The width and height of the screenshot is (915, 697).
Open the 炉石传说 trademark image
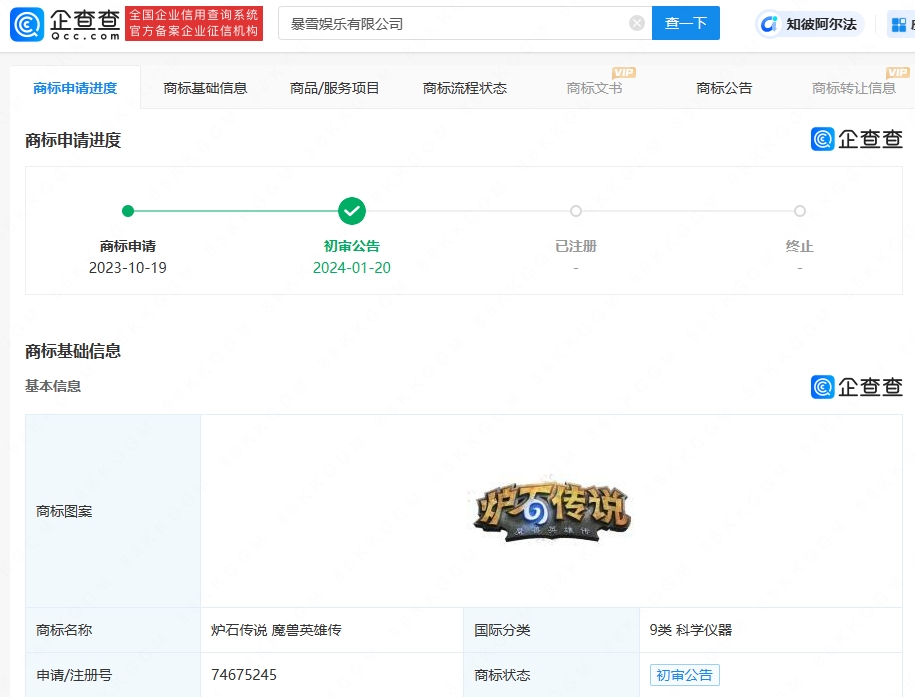[x=551, y=510]
